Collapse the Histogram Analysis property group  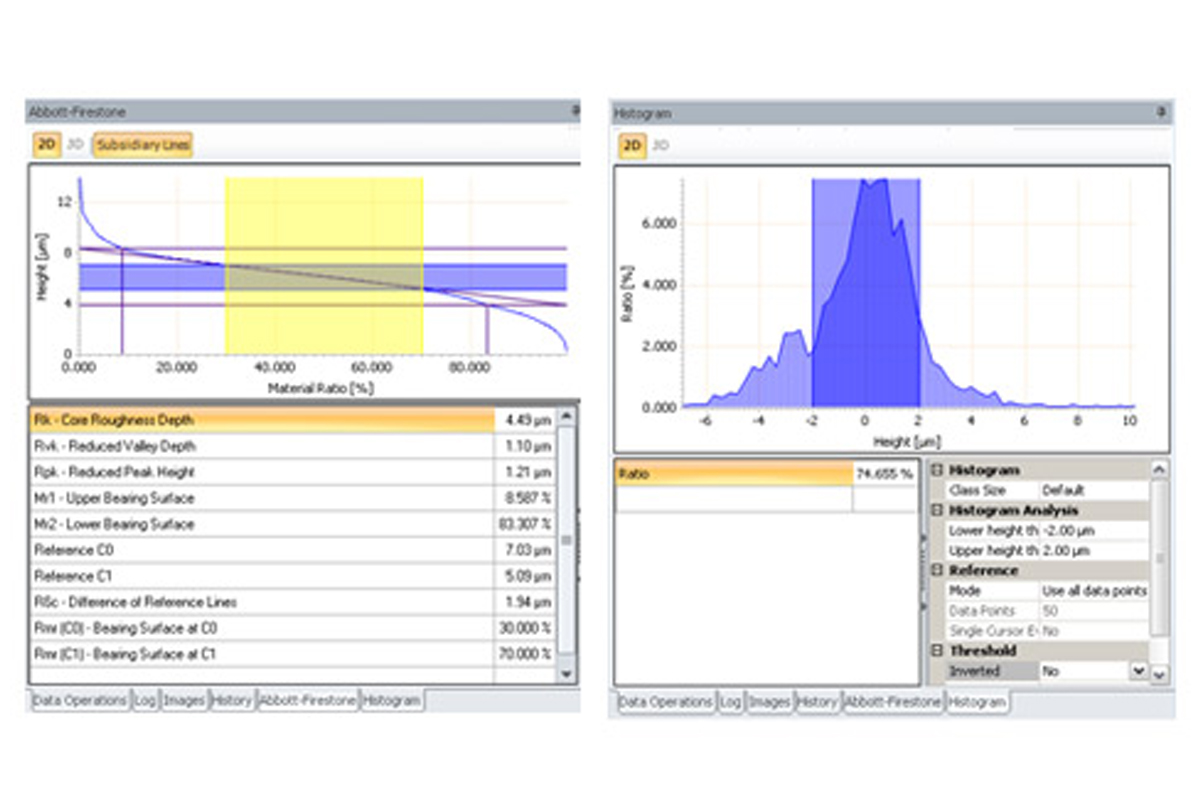(x=936, y=511)
